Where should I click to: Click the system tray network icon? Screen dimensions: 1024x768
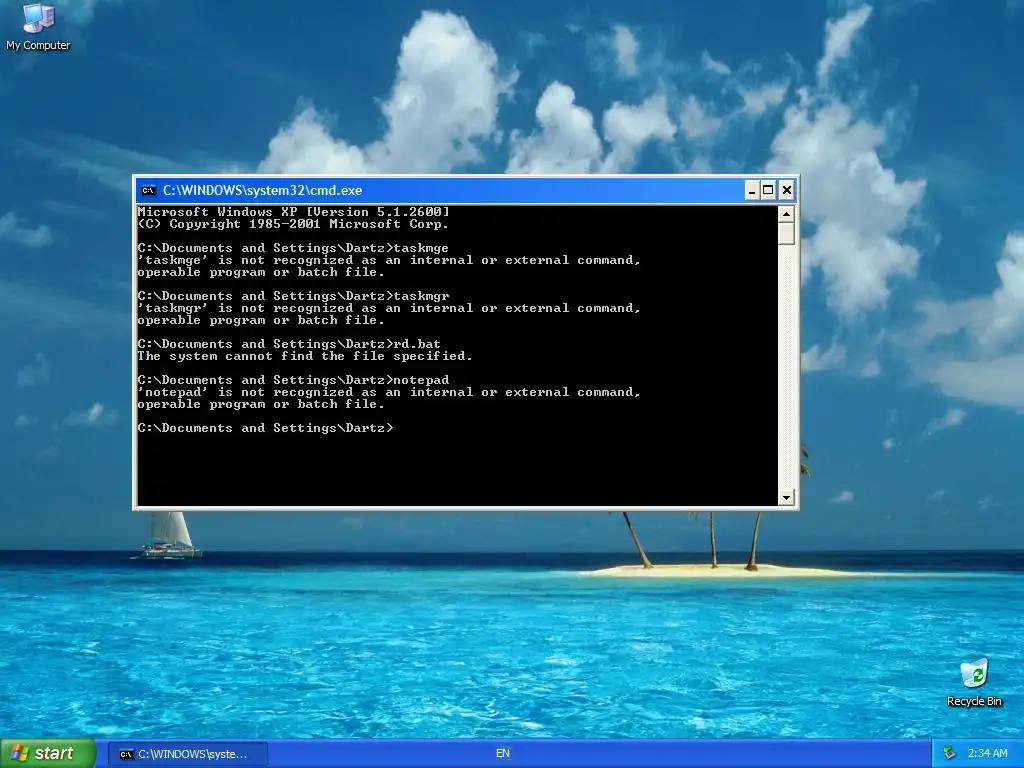(950, 753)
